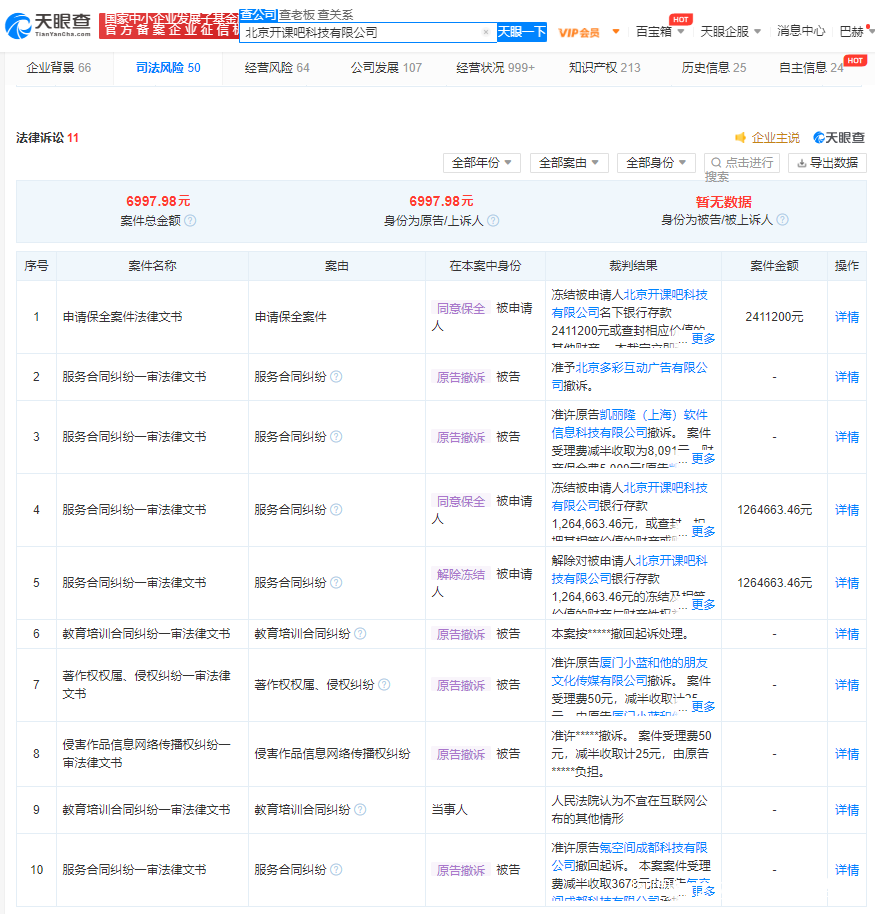Expand 更多 in row 3 judgment result

[703, 458]
